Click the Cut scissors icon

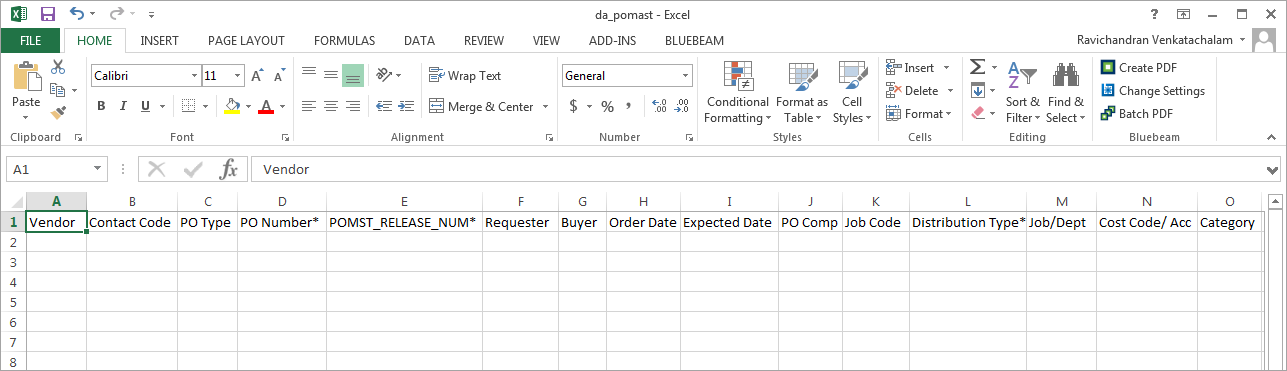58,67
